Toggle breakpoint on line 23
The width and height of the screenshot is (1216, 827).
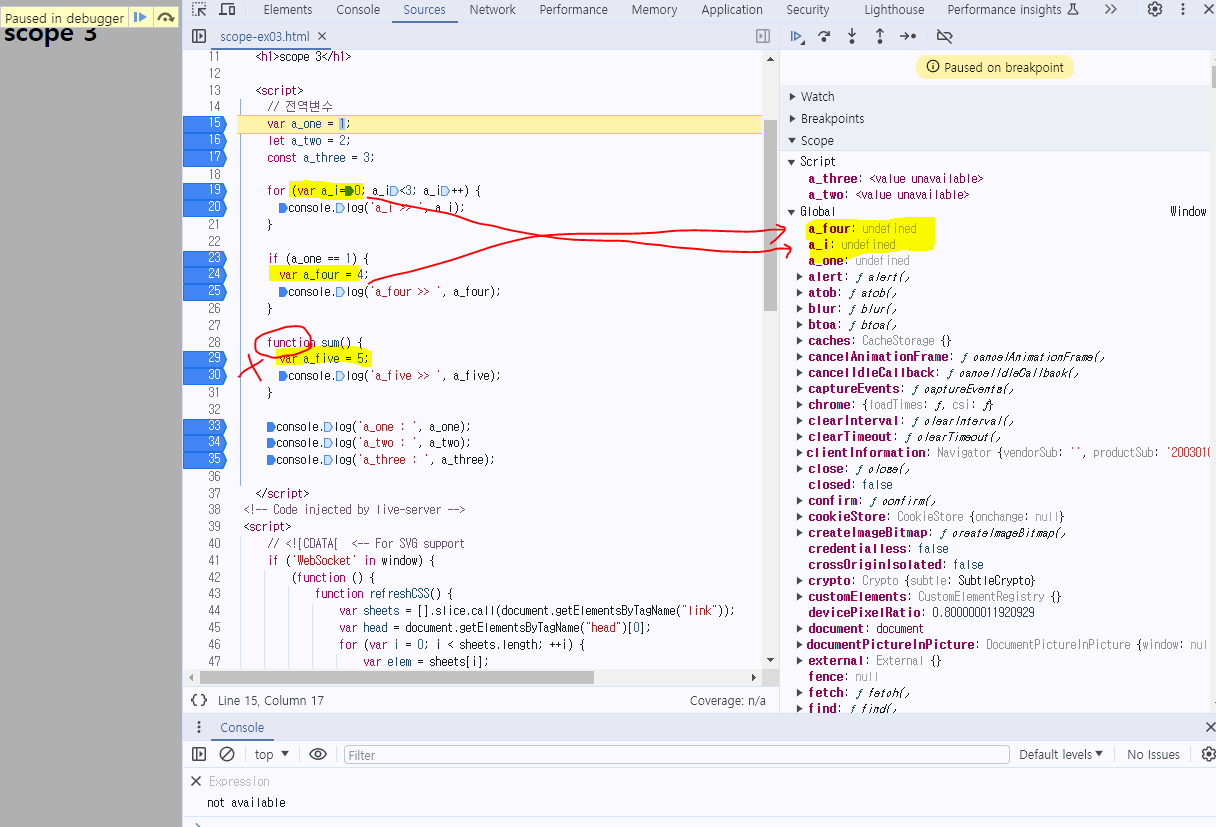point(206,257)
